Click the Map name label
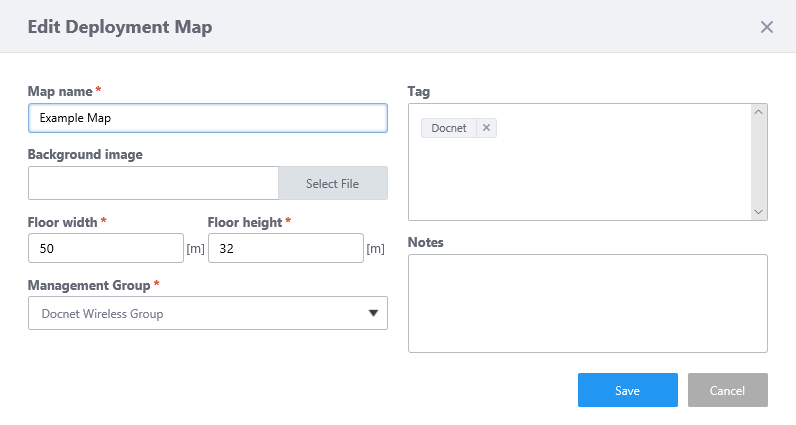Viewport: 796px width, 425px height. pyautogui.click(x=61, y=92)
